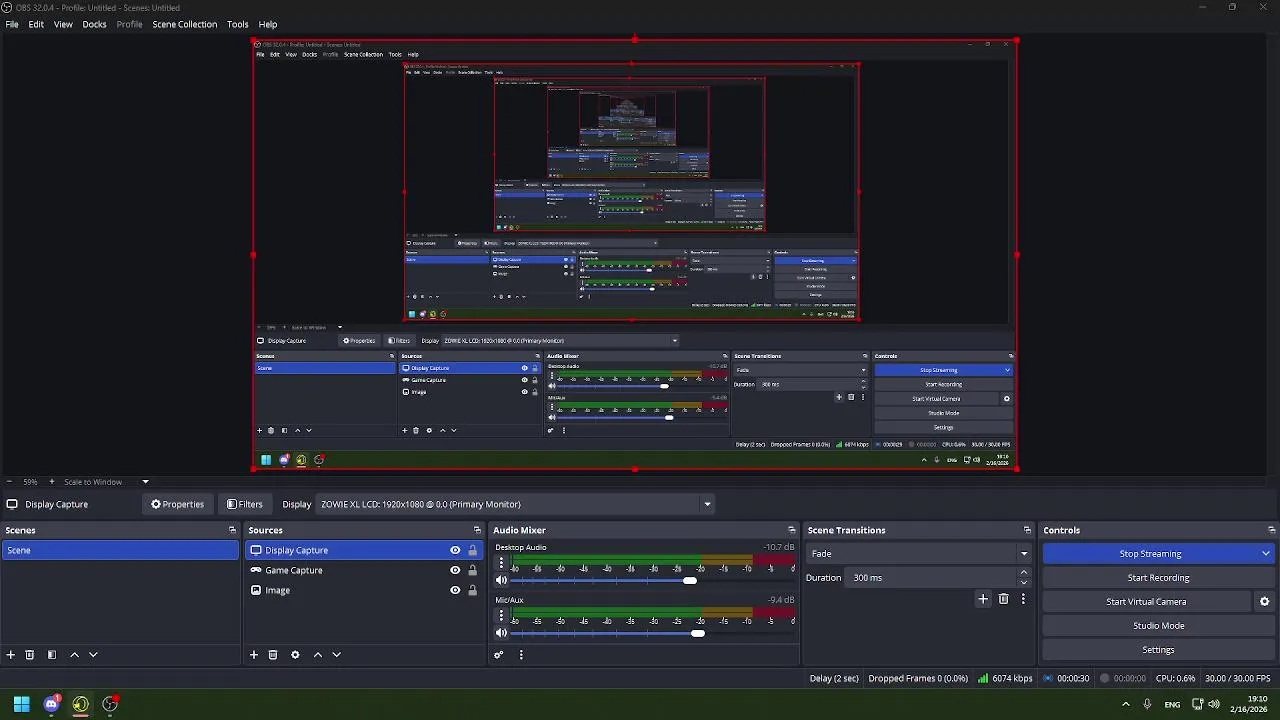Open the Docks menu
Image resolution: width=1280 pixels, height=720 pixels.
(94, 24)
